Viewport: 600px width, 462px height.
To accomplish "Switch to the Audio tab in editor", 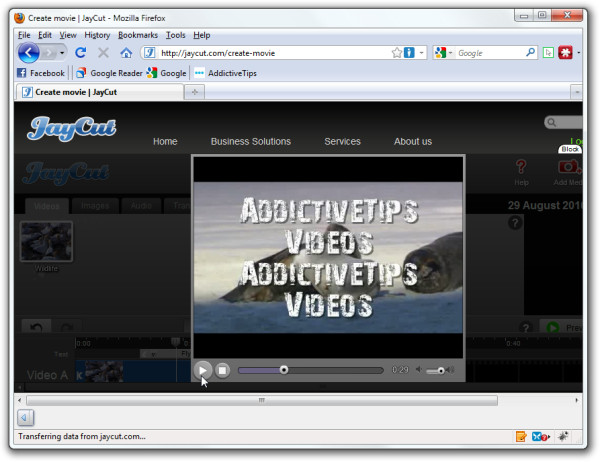I will tap(141, 206).
